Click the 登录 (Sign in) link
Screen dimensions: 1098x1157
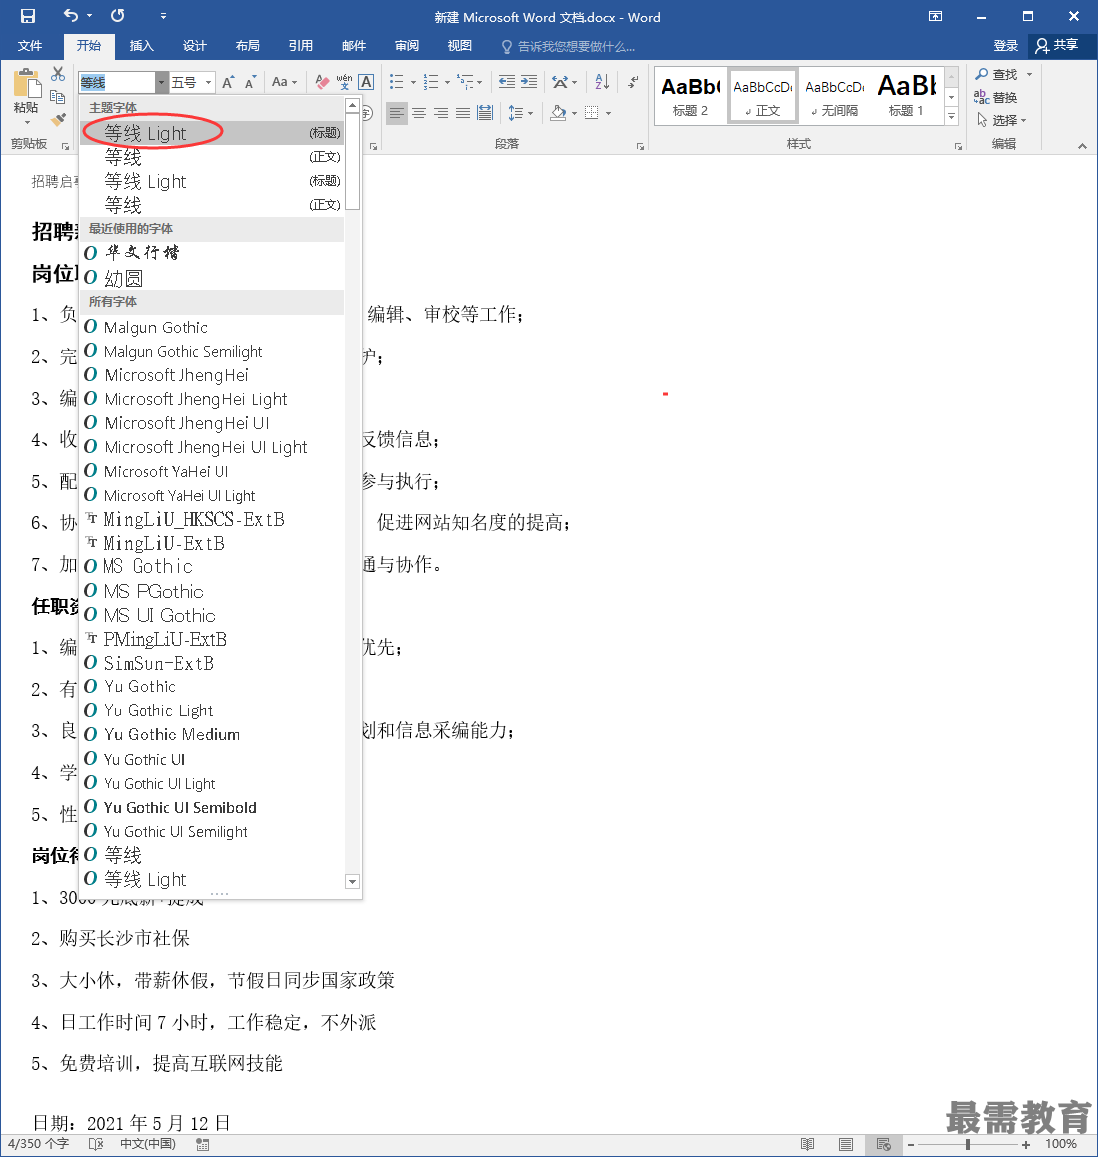[x=1006, y=46]
